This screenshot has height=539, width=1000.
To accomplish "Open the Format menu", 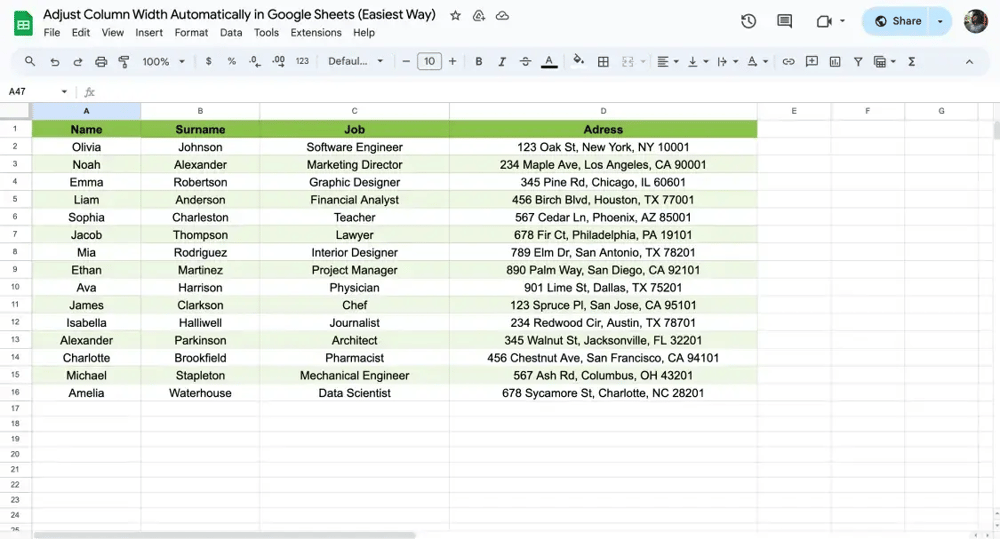I will (191, 33).
